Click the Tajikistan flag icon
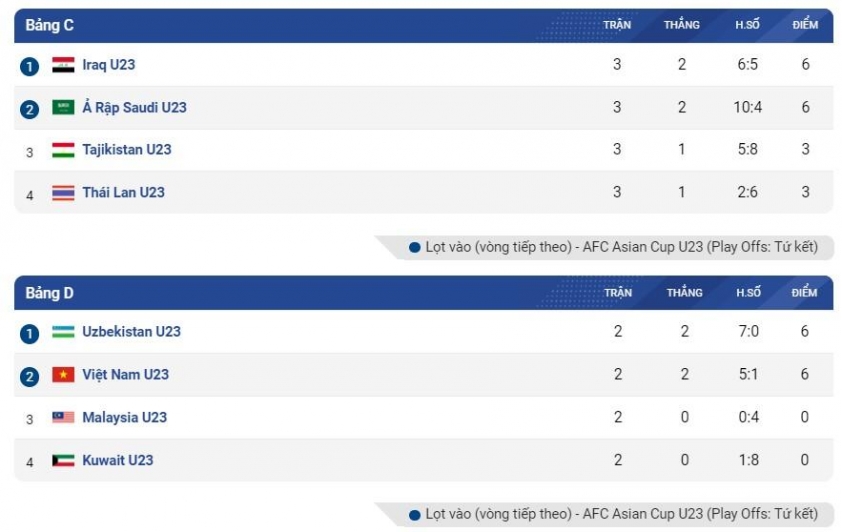Viewport: 842px width, 532px height. [63, 150]
